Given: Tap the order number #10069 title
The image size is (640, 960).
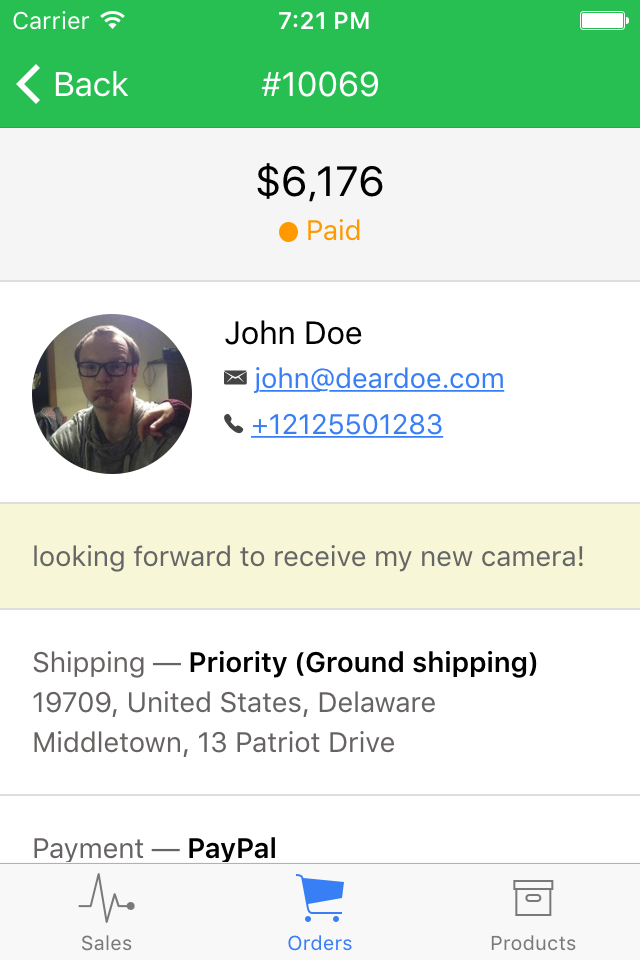Looking at the screenshot, I should (320, 84).
